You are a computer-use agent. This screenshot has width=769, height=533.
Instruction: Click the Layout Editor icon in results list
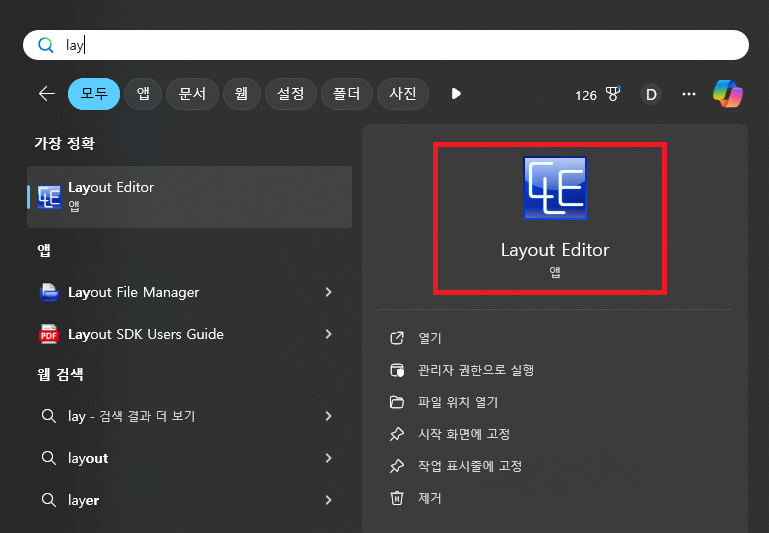click(49, 197)
